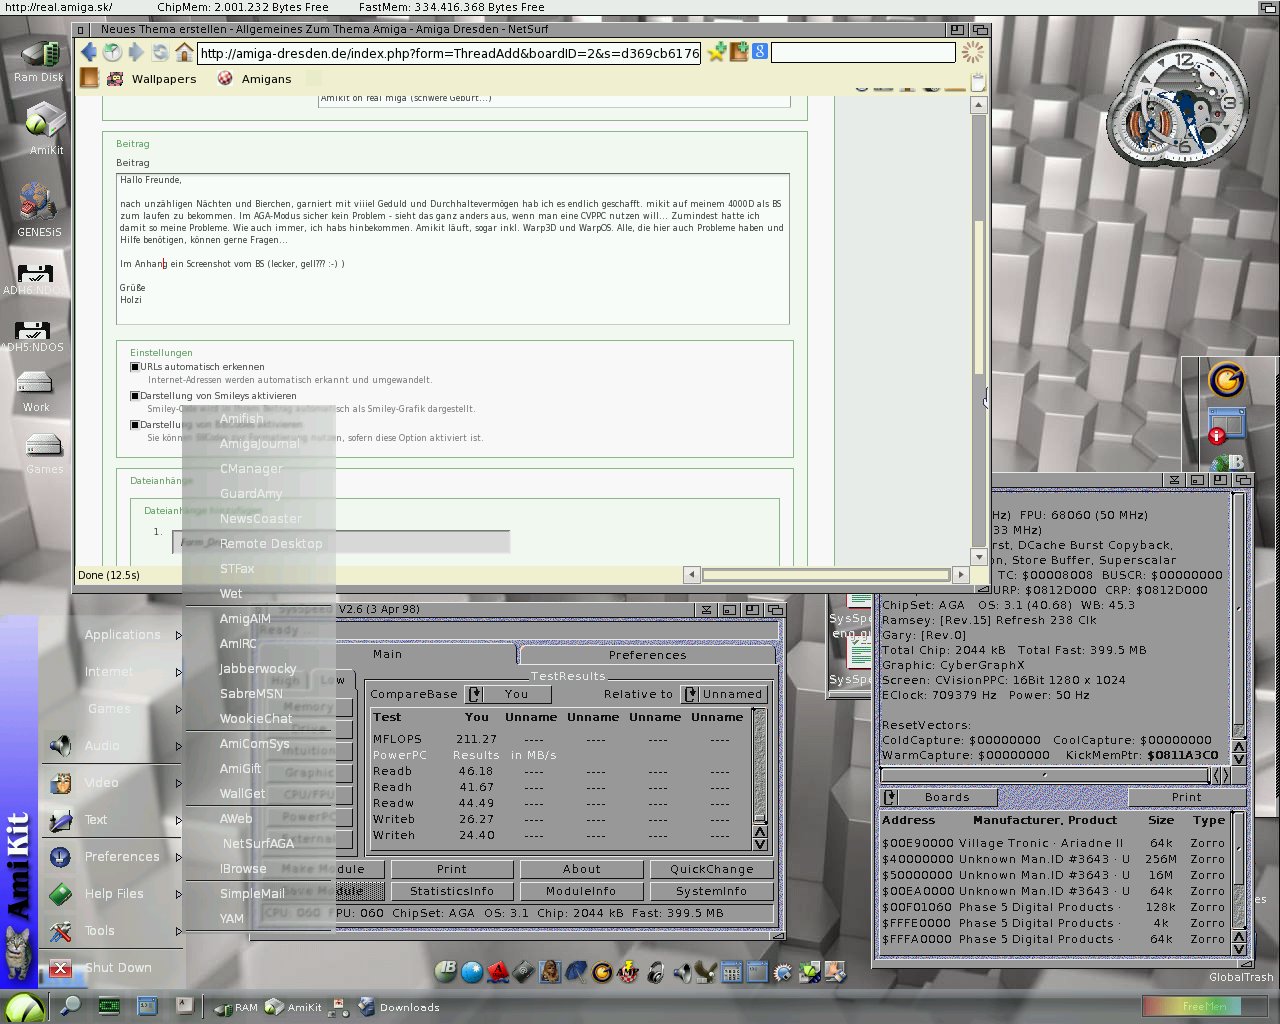Click the headphones icon in the dock

click(655, 971)
